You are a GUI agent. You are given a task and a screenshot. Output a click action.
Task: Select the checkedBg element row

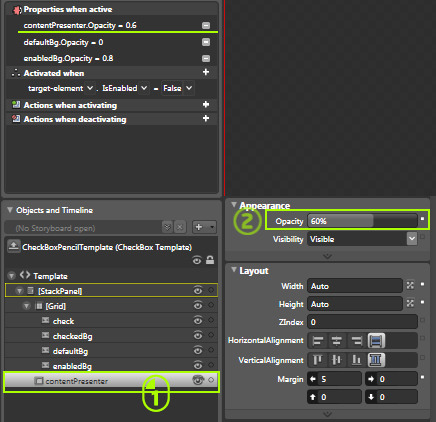pos(111,335)
